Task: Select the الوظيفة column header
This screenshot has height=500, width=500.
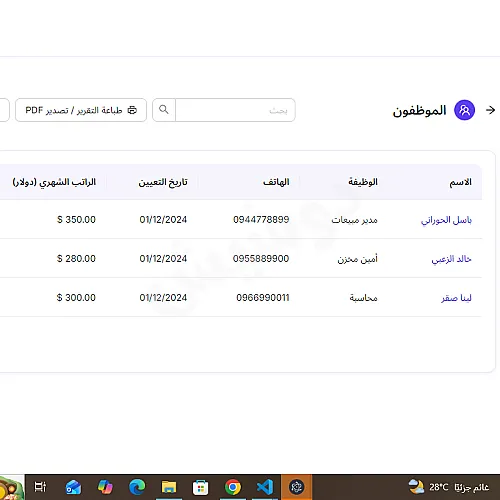Action: (363, 182)
